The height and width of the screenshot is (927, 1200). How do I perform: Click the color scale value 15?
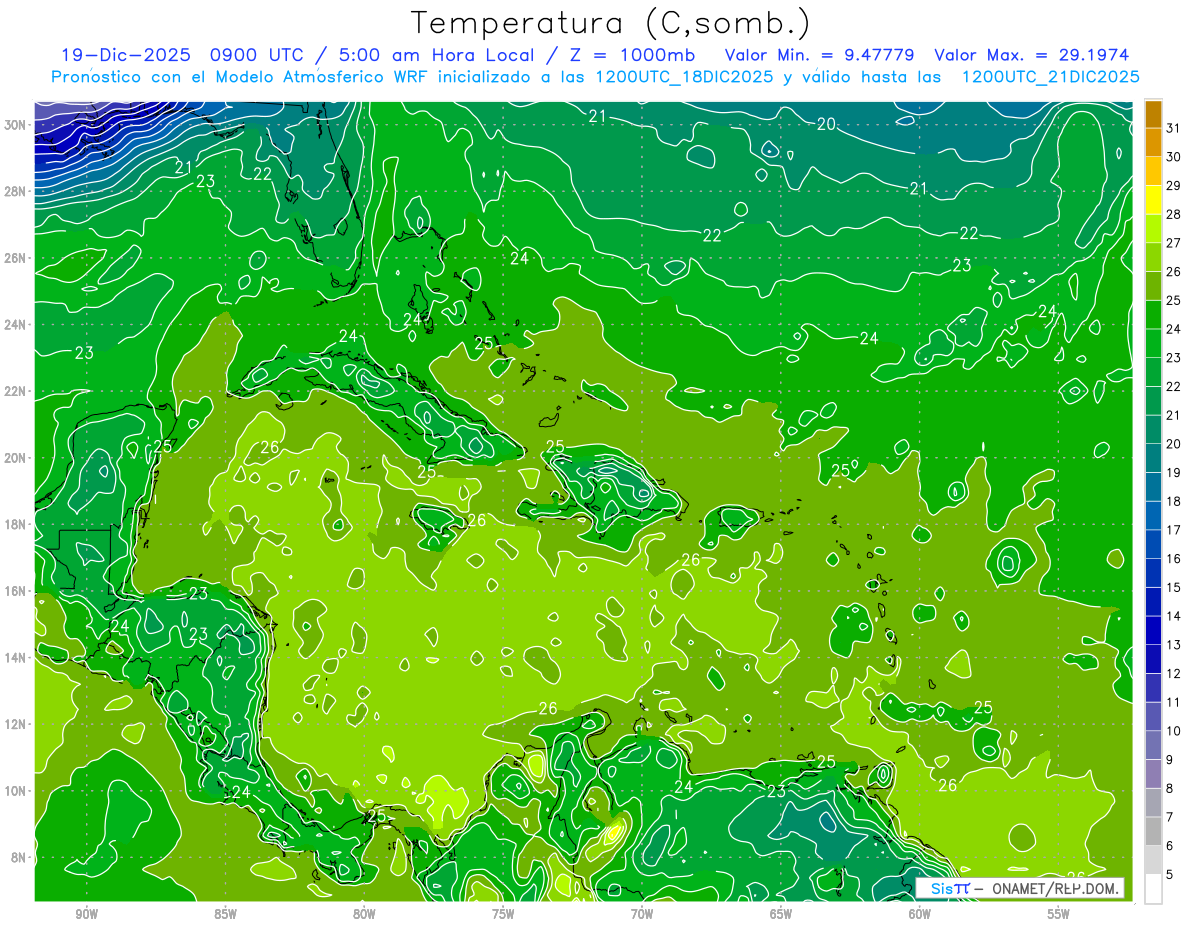coord(1173,587)
